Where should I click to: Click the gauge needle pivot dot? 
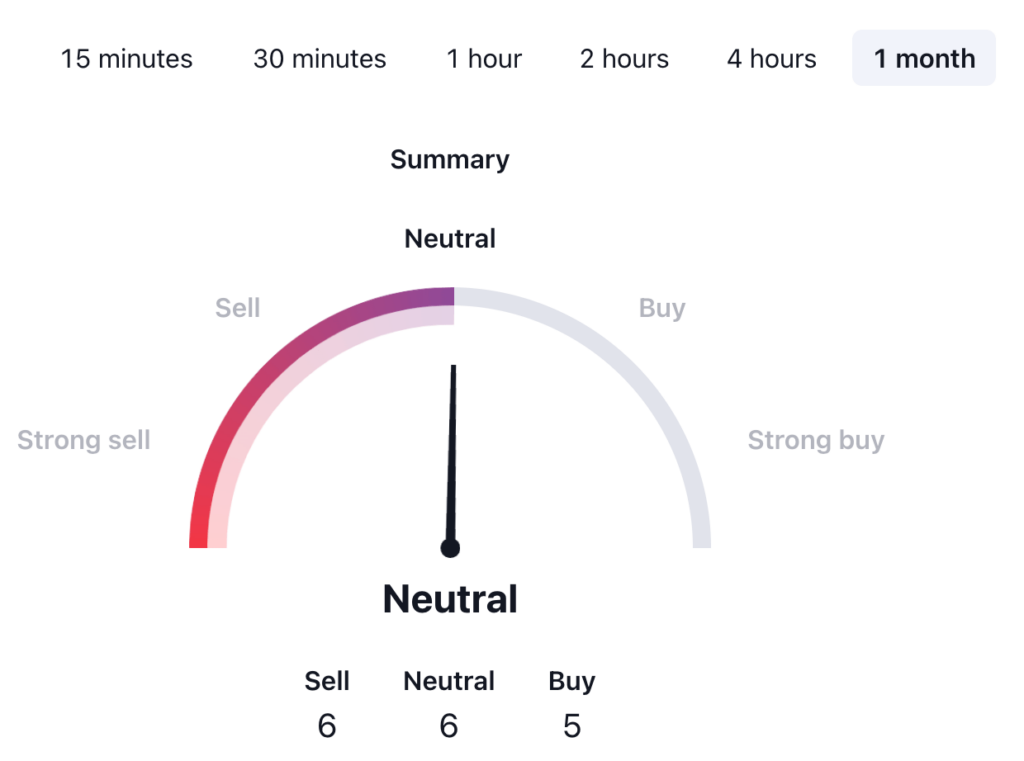450,548
